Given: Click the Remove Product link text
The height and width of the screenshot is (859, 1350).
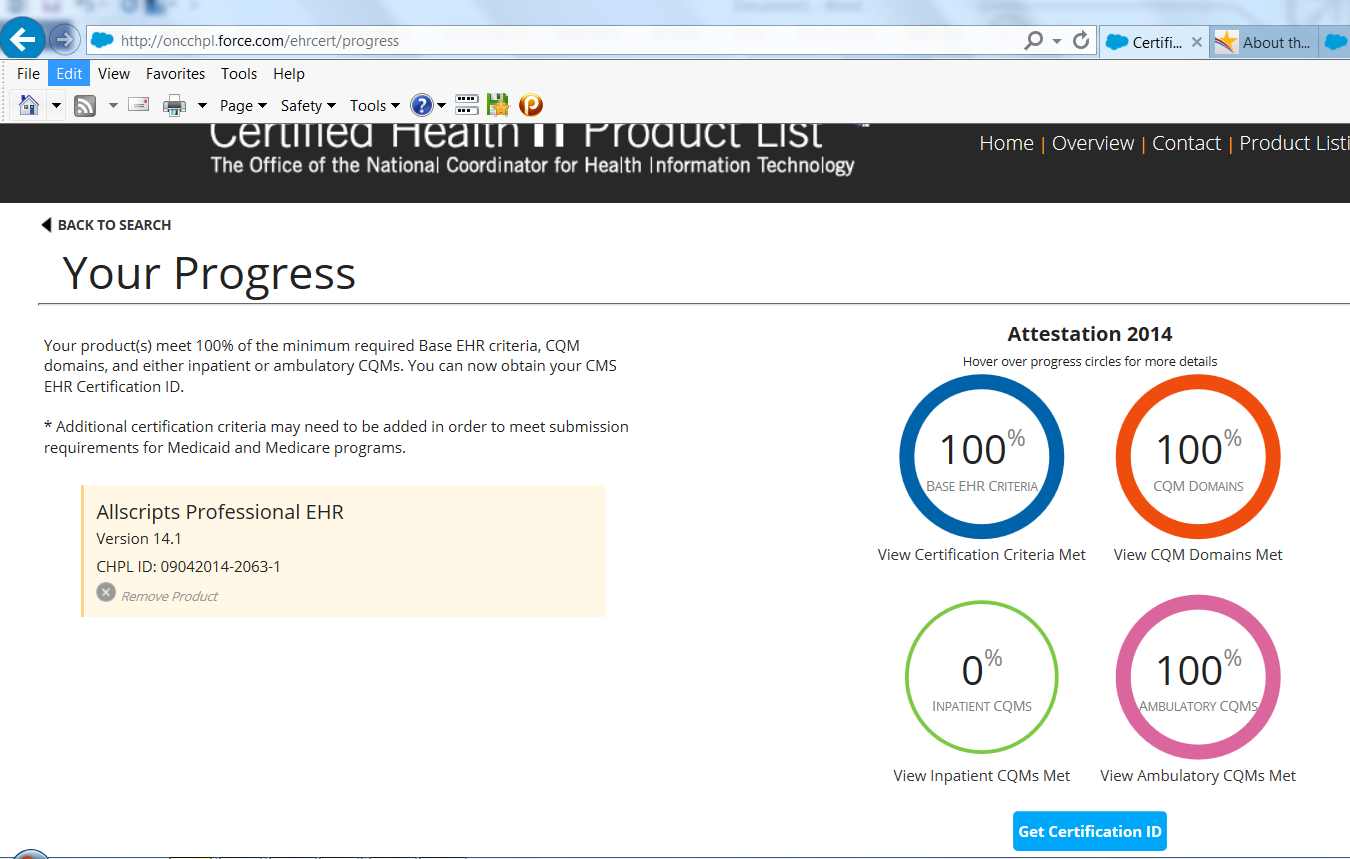Looking at the screenshot, I should [x=169, y=596].
